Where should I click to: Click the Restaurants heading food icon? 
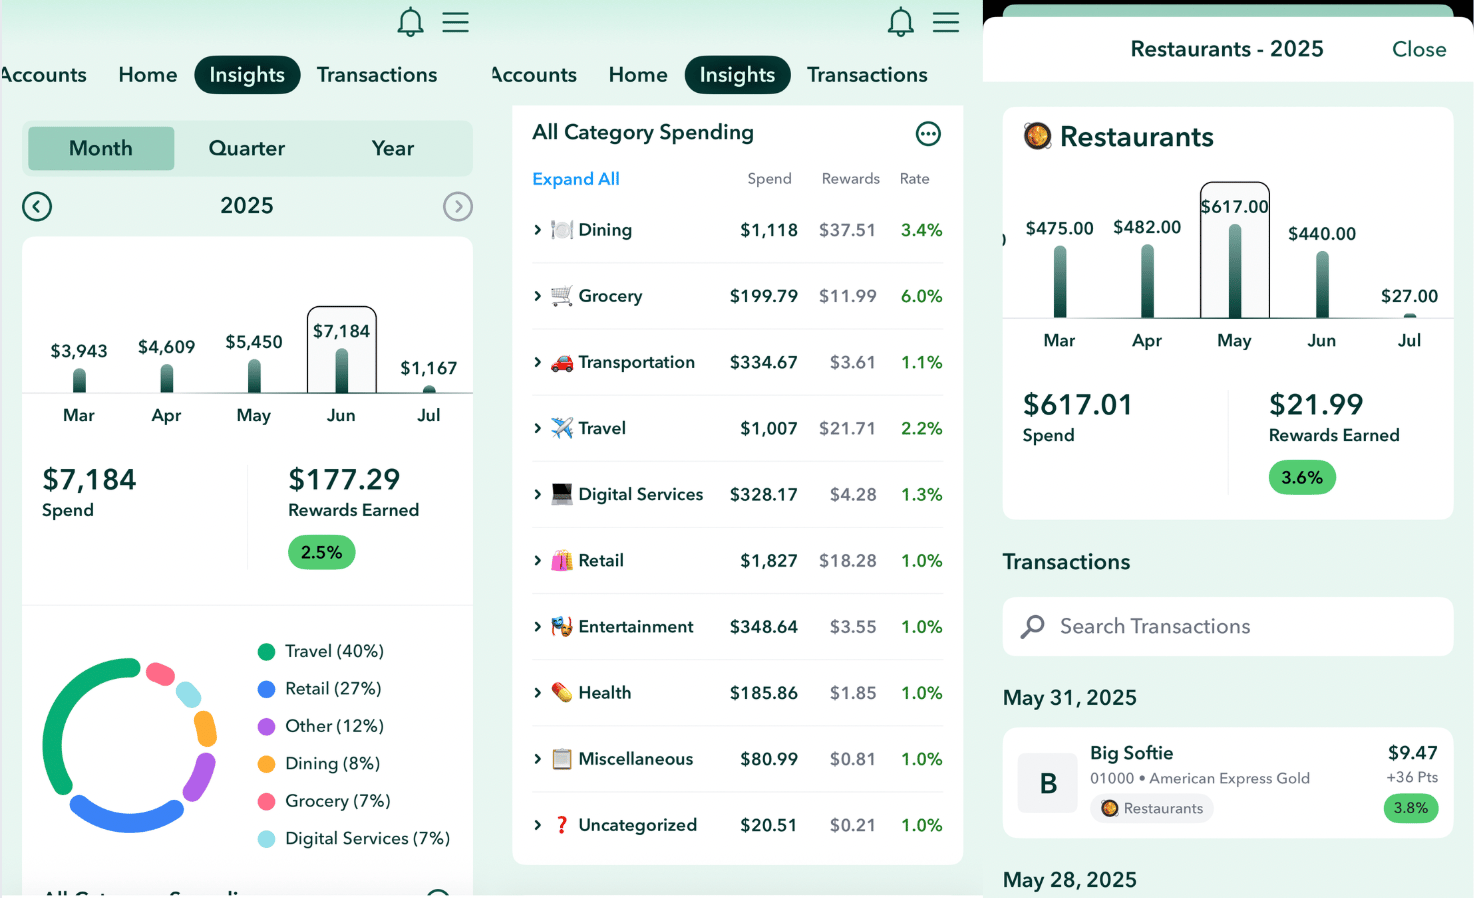click(1037, 136)
